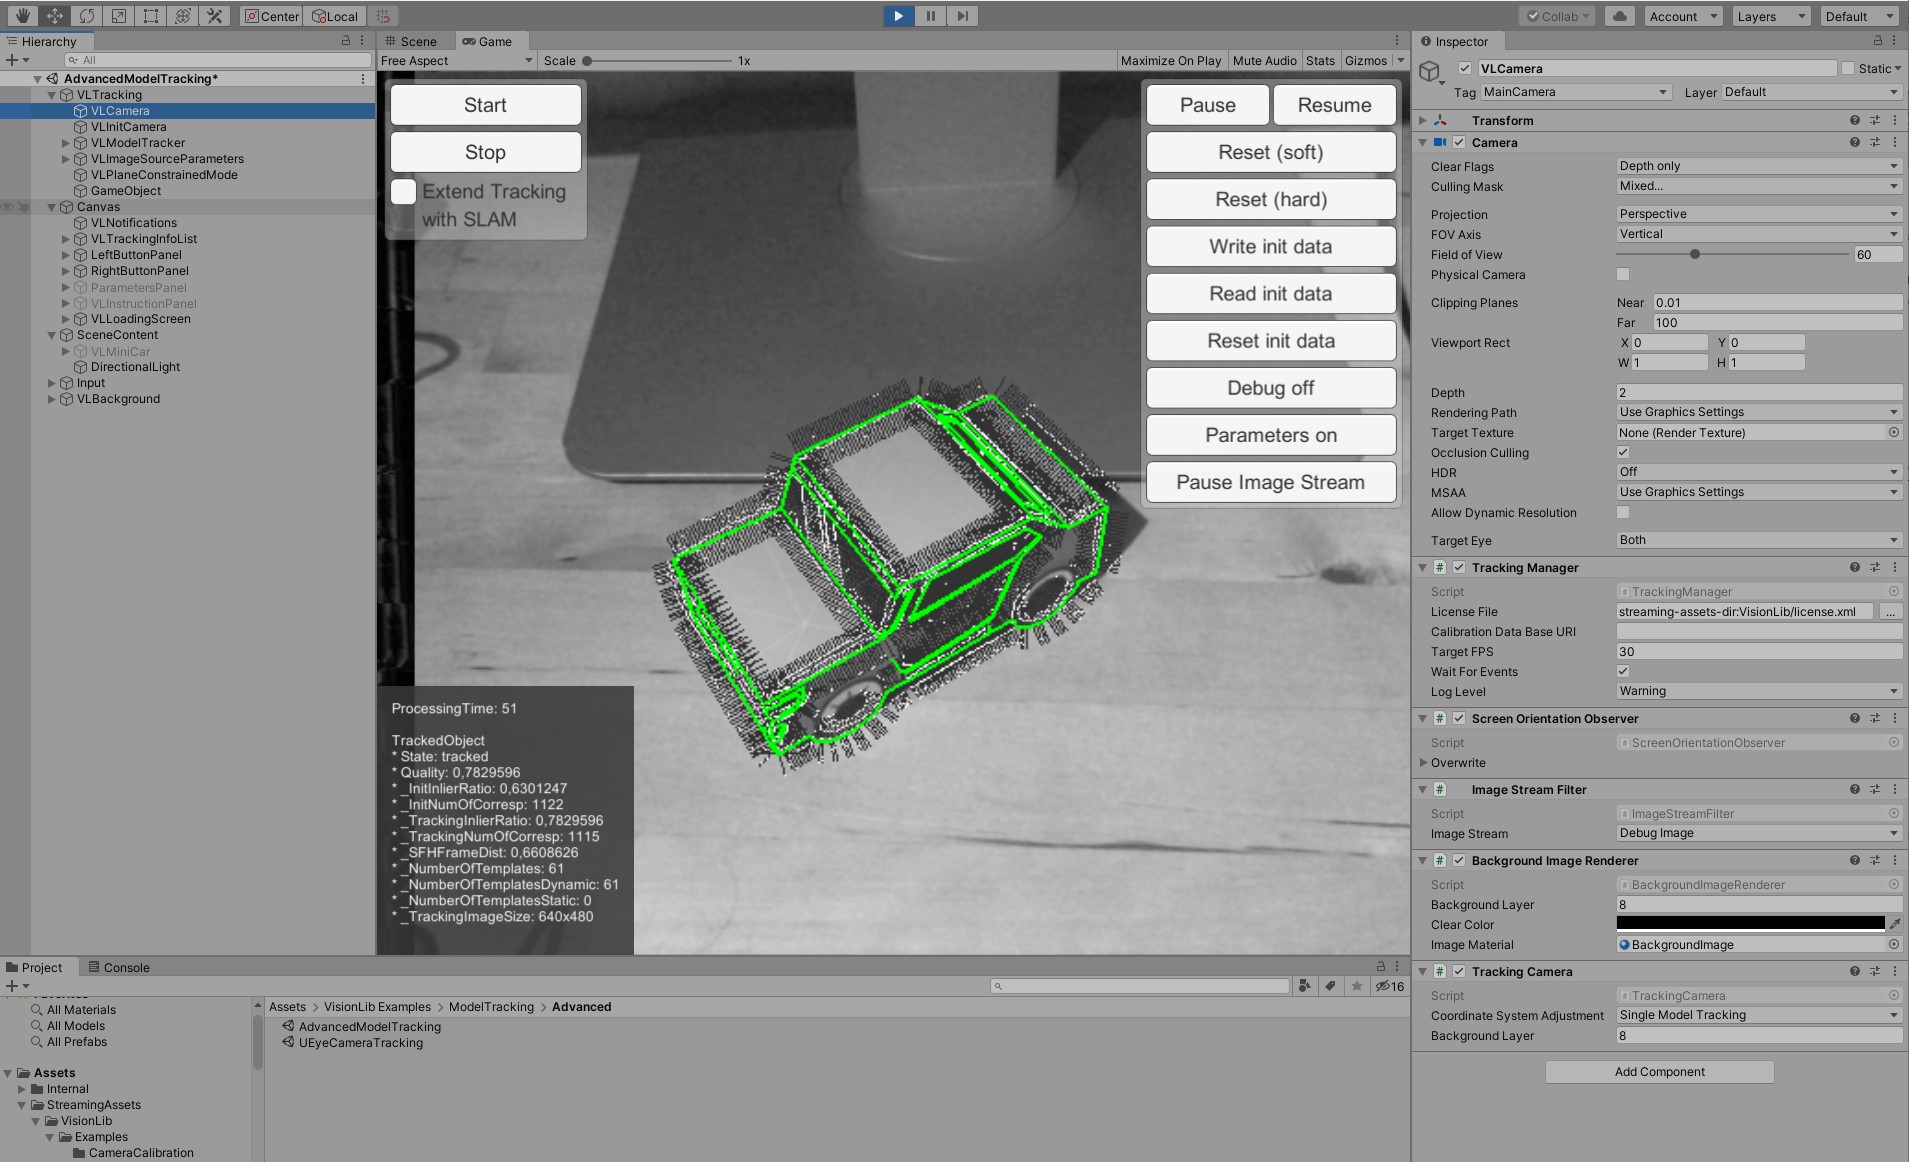Uncheck Wait For Events option

point(1623,671)
